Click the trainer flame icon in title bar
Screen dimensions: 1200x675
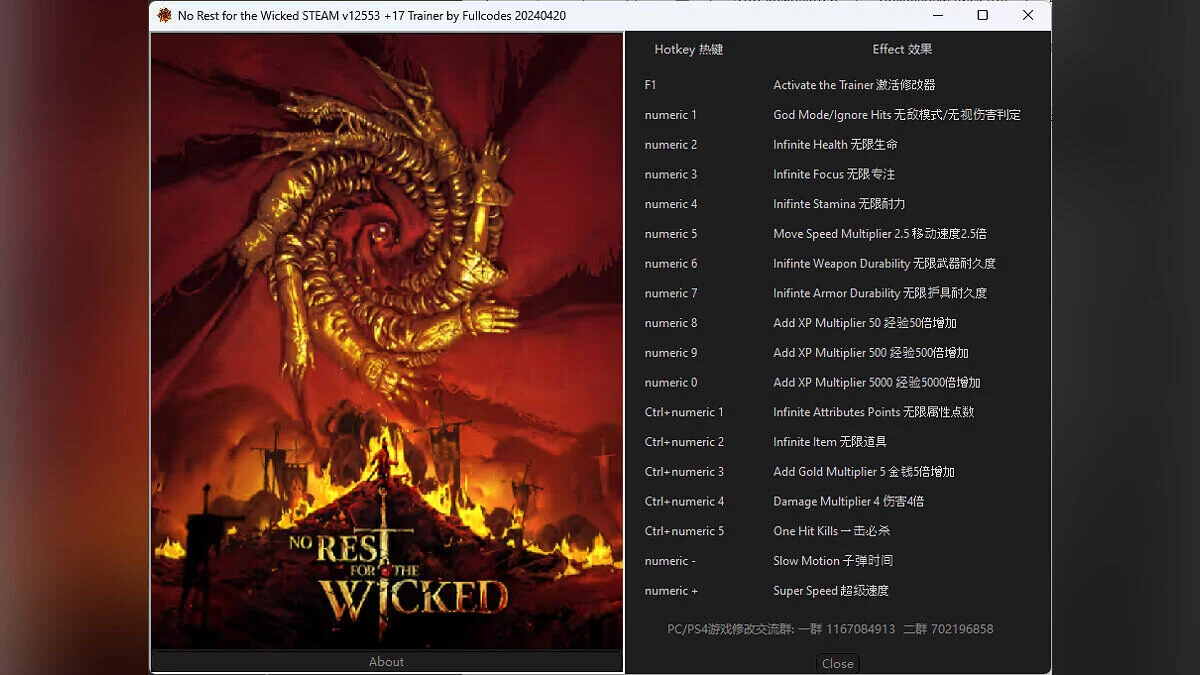click(x=162, y=16)
